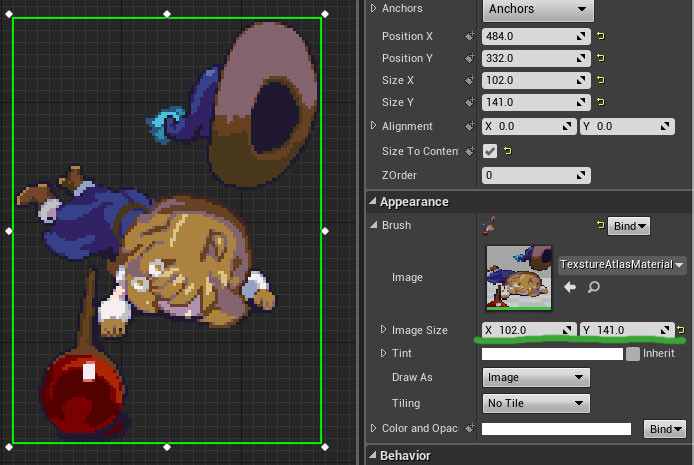Collapse the Behavior section
This screenshot has height=465, width=694.
(373, 455)
